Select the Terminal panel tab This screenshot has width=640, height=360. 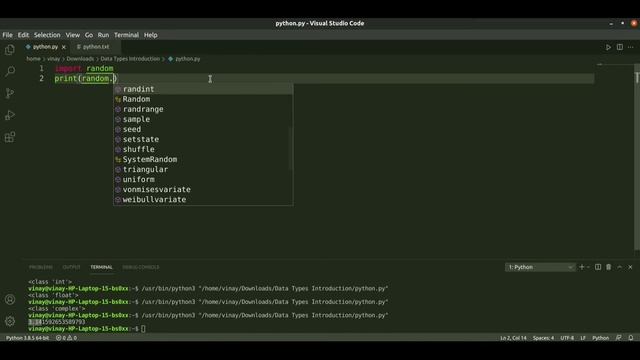(101, 267)
